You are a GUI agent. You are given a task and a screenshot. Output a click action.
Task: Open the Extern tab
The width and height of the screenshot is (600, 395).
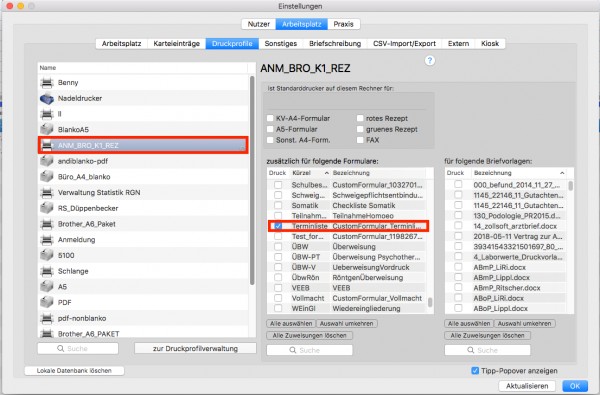pos(458,44)
